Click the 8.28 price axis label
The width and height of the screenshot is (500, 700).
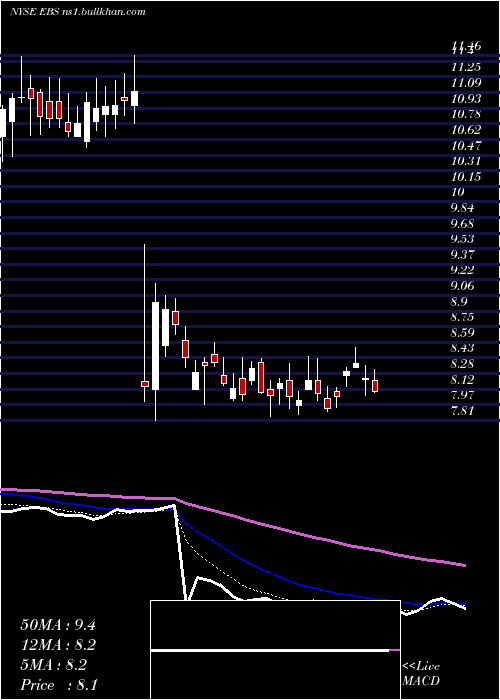pos(463,364)
